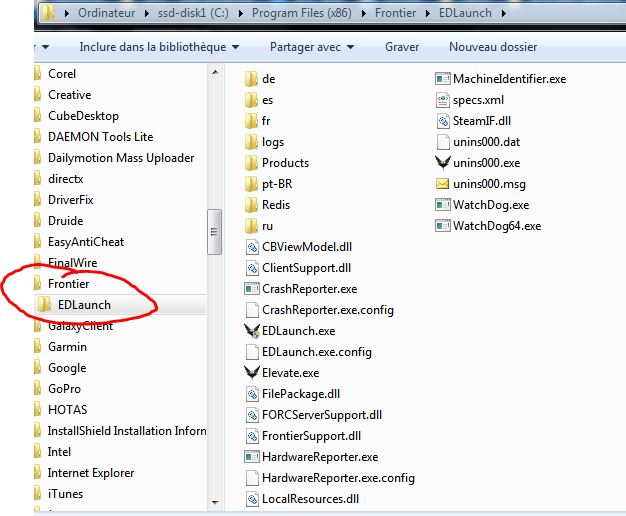
Task: Select FORCServerSupport.dll file icon
Action: click(252, 415)
